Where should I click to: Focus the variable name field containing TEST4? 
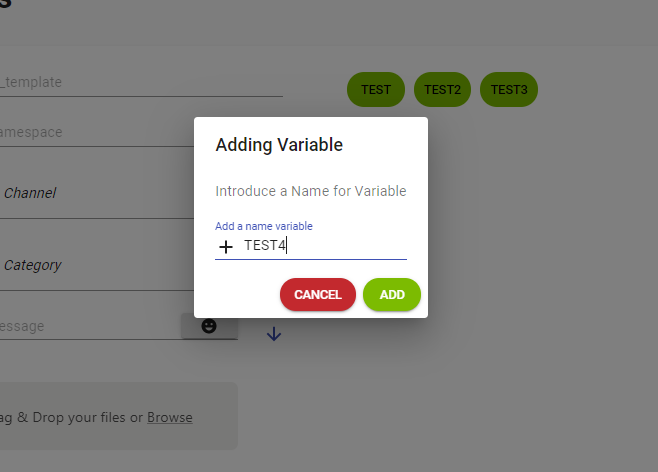(320, 246)
